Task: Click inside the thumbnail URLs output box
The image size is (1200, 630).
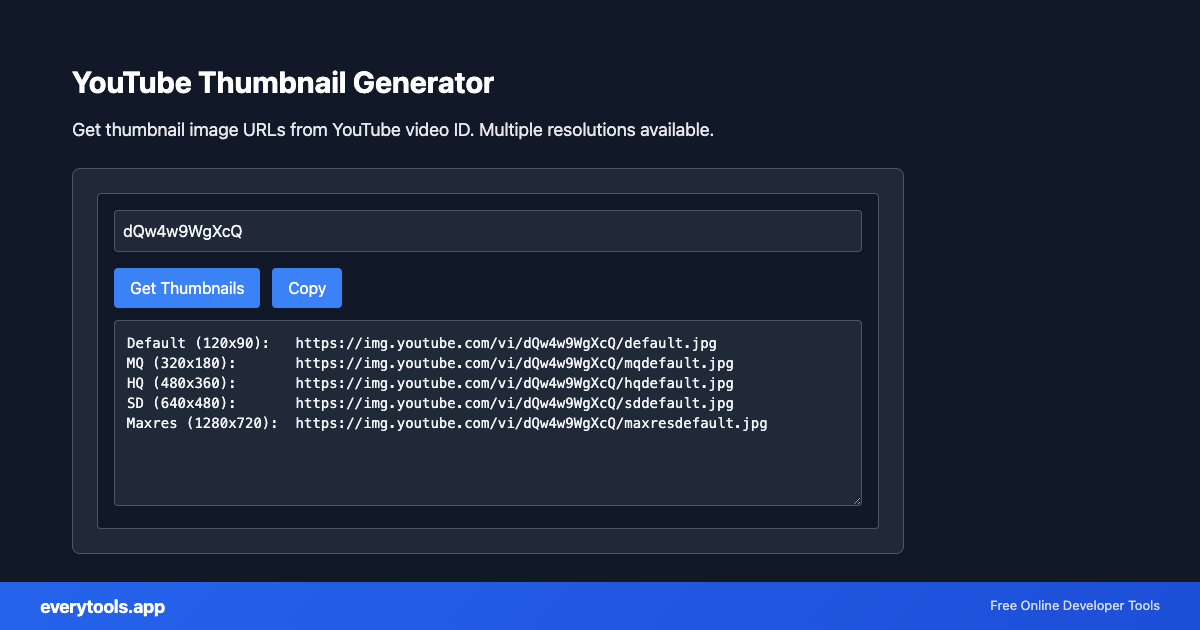Action: [x=488, y=460]
